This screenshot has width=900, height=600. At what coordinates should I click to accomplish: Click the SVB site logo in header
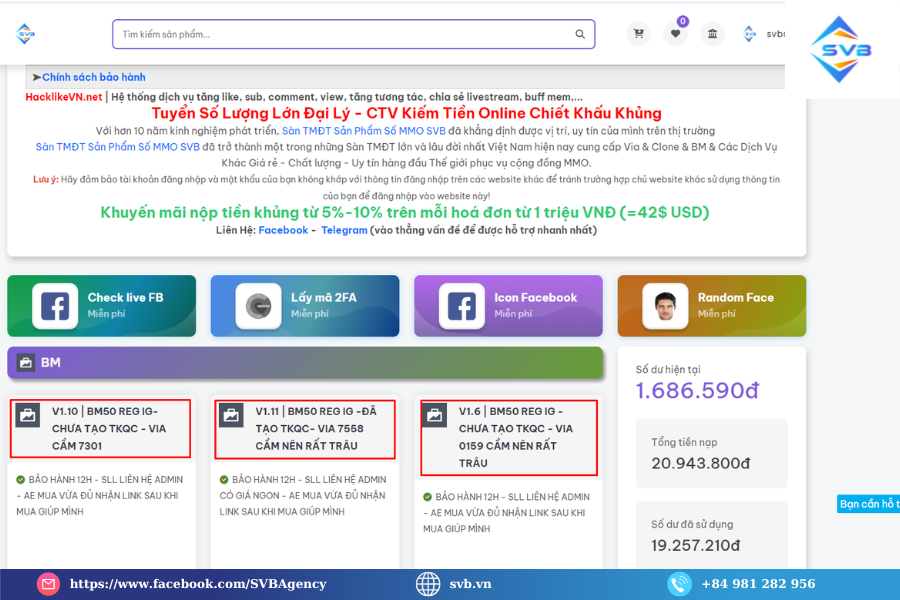pos(25,34)
